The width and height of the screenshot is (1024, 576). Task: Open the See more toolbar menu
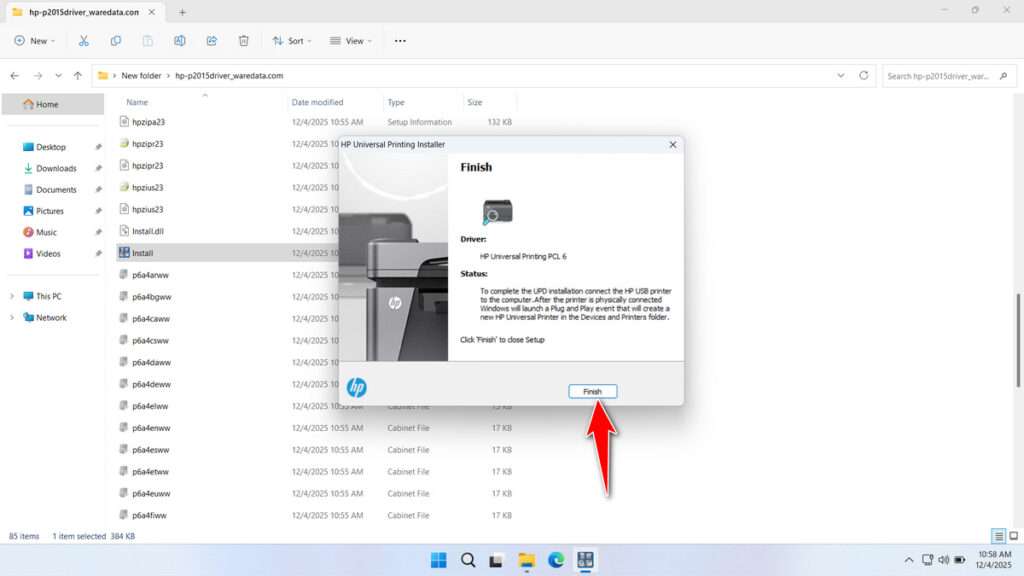point(399,40)
